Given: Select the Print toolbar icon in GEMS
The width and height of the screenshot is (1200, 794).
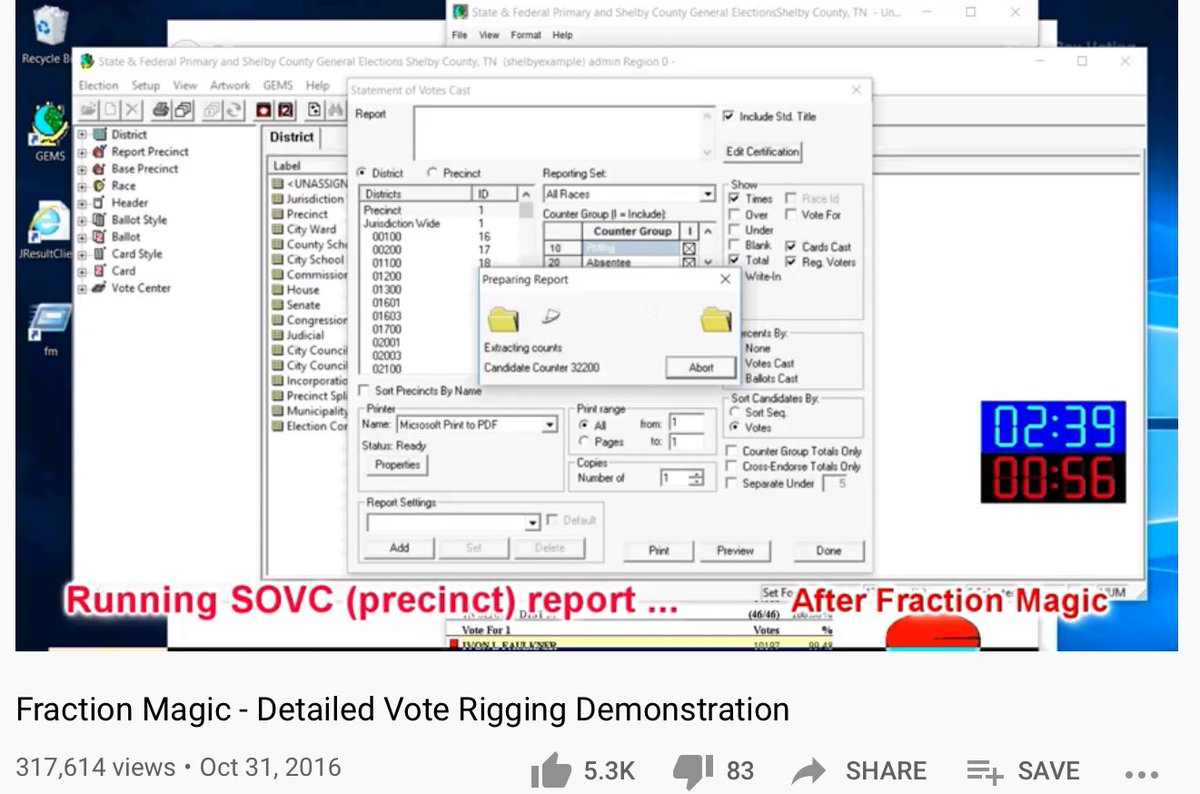Looking at the screenshot, I should [162, 110].
